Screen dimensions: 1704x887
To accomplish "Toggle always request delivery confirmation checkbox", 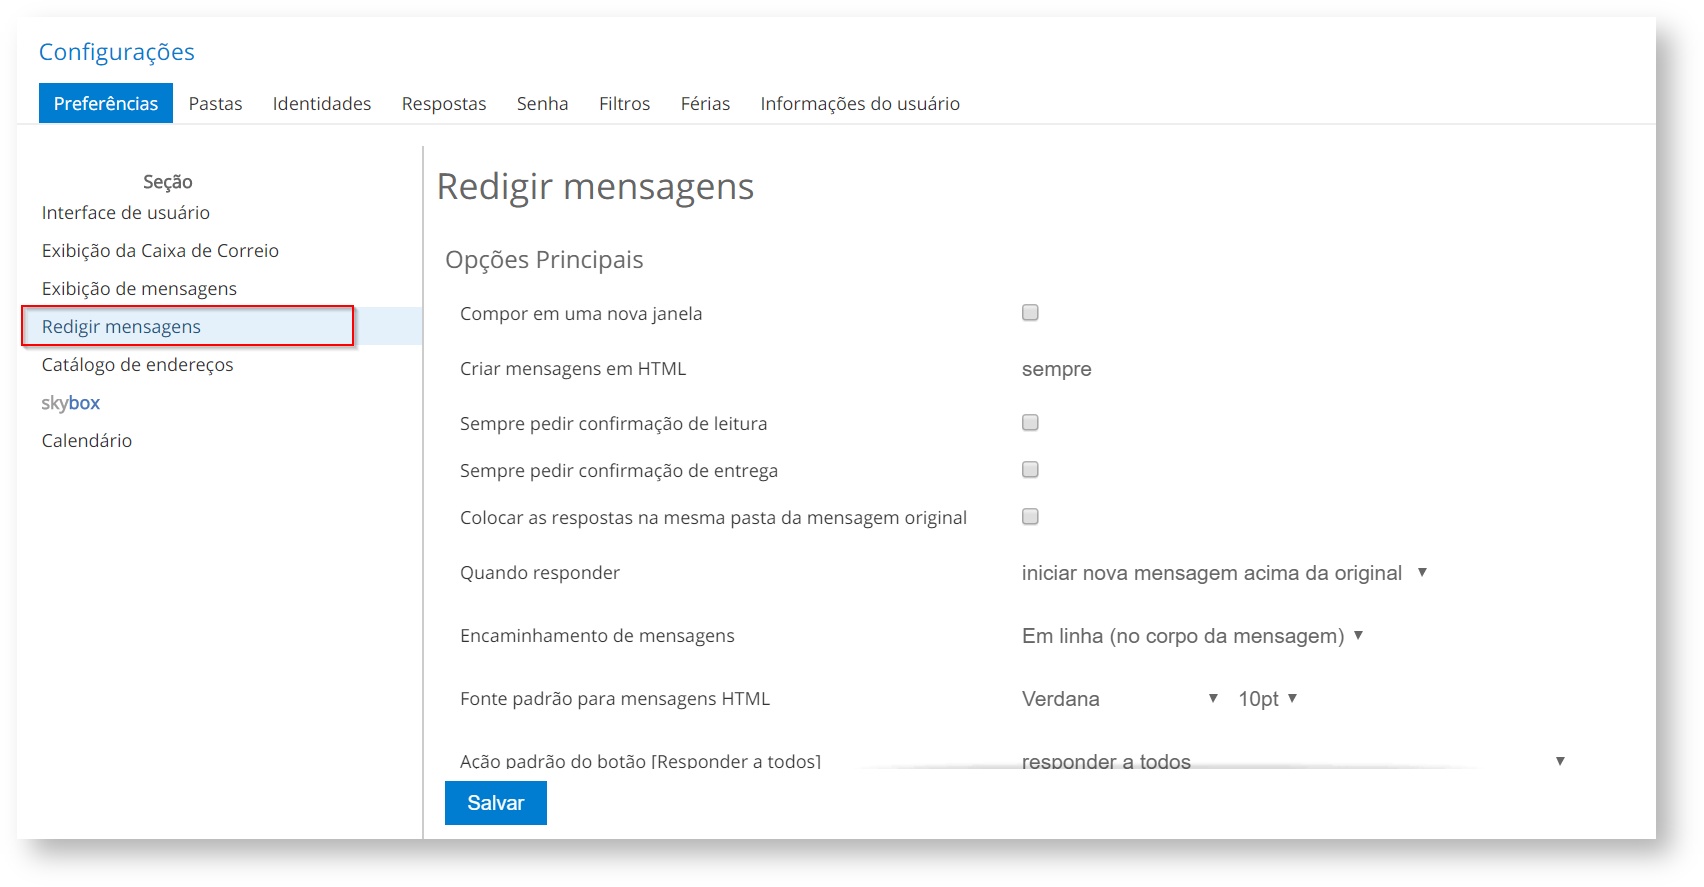I will pos(1030,470).
